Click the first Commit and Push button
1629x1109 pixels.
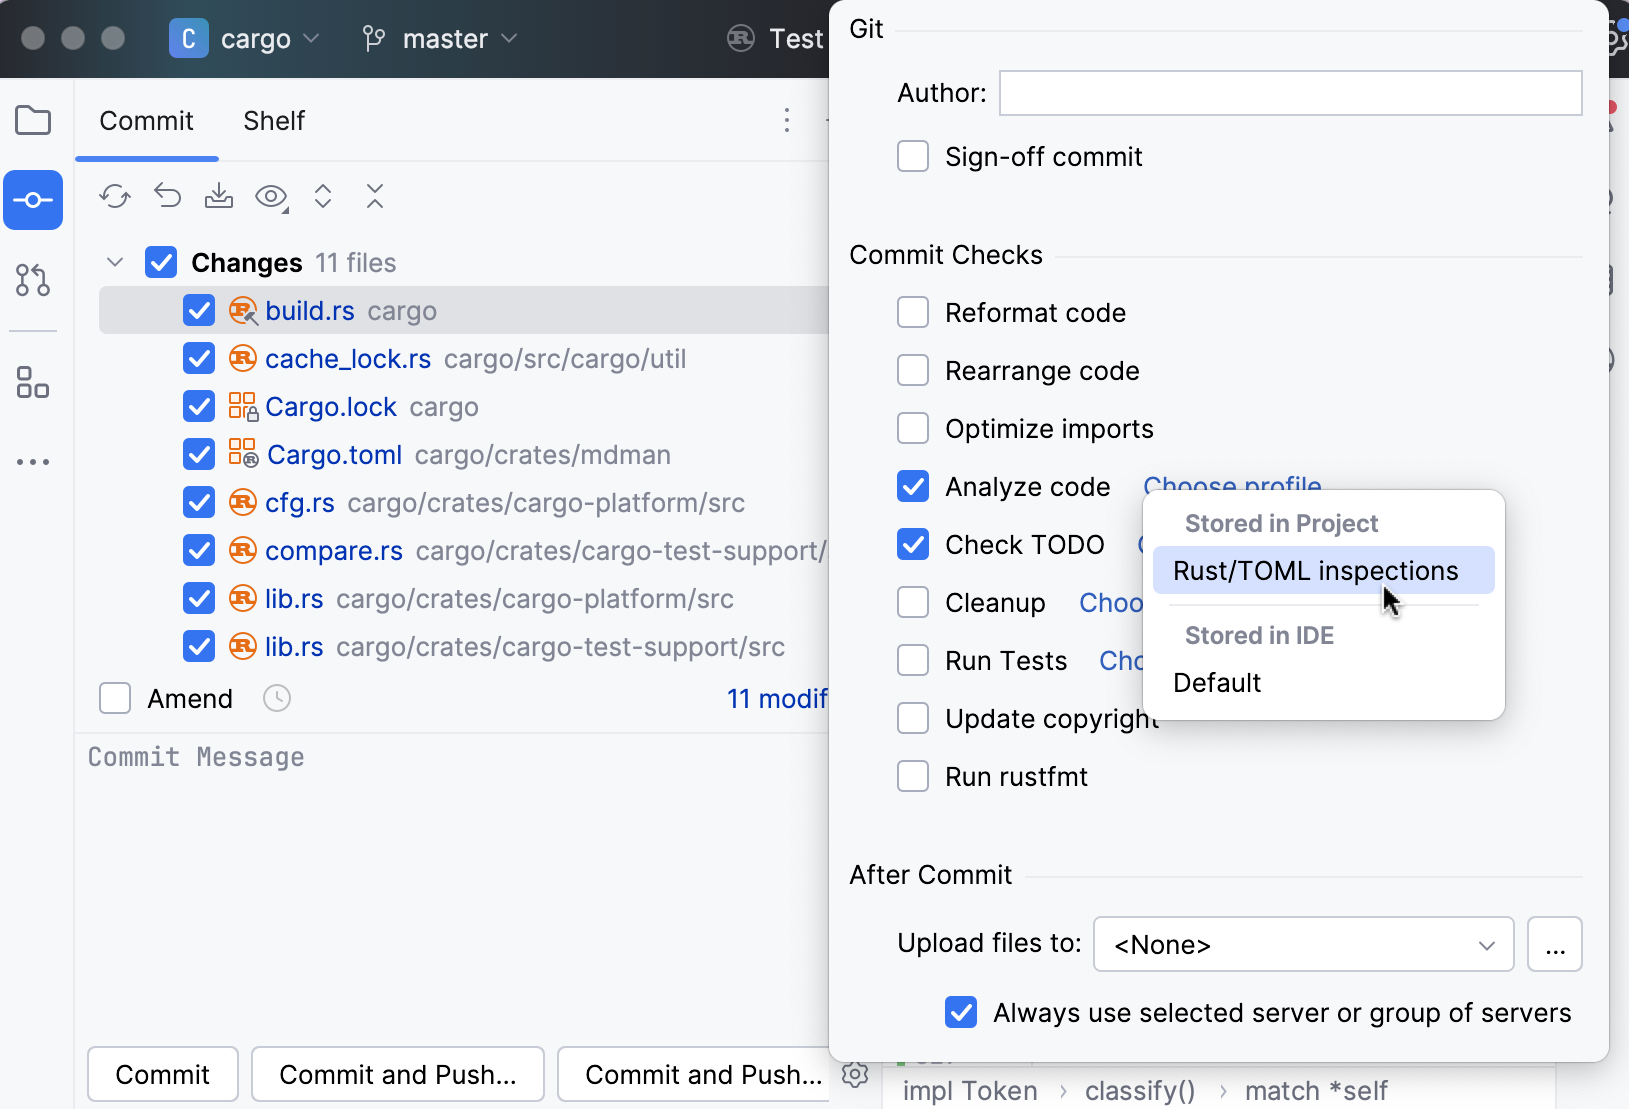click(398, 1075)
